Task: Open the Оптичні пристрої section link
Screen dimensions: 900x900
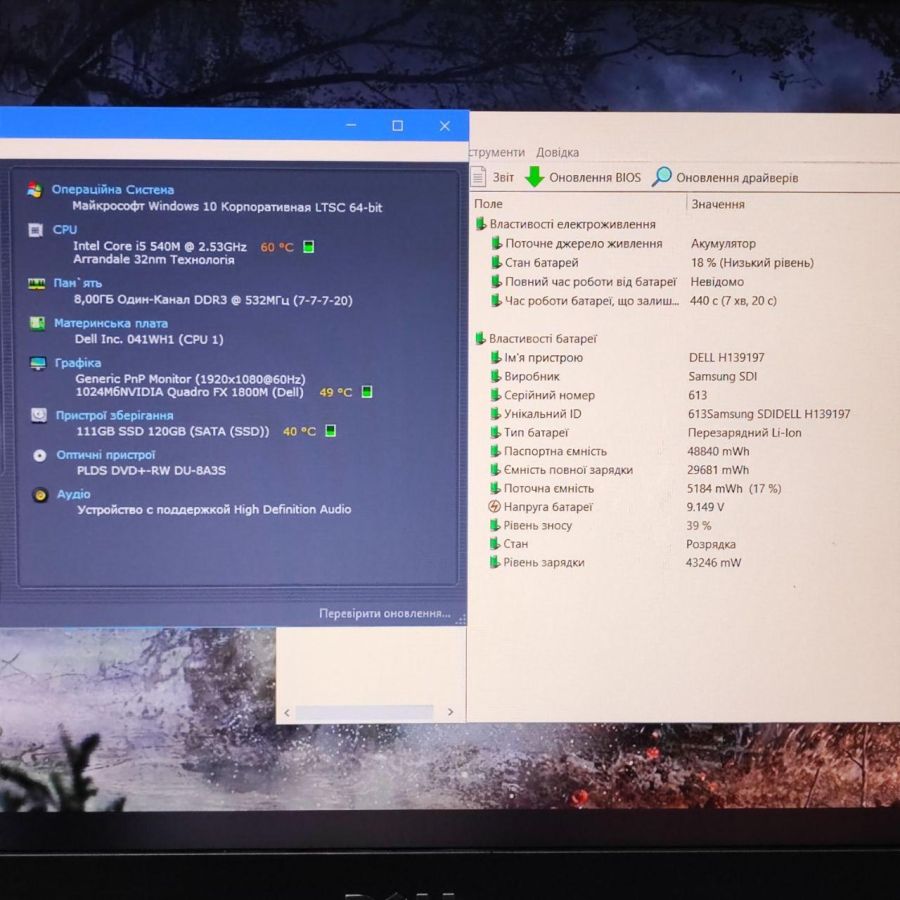Action: click(x=106, y=455)
